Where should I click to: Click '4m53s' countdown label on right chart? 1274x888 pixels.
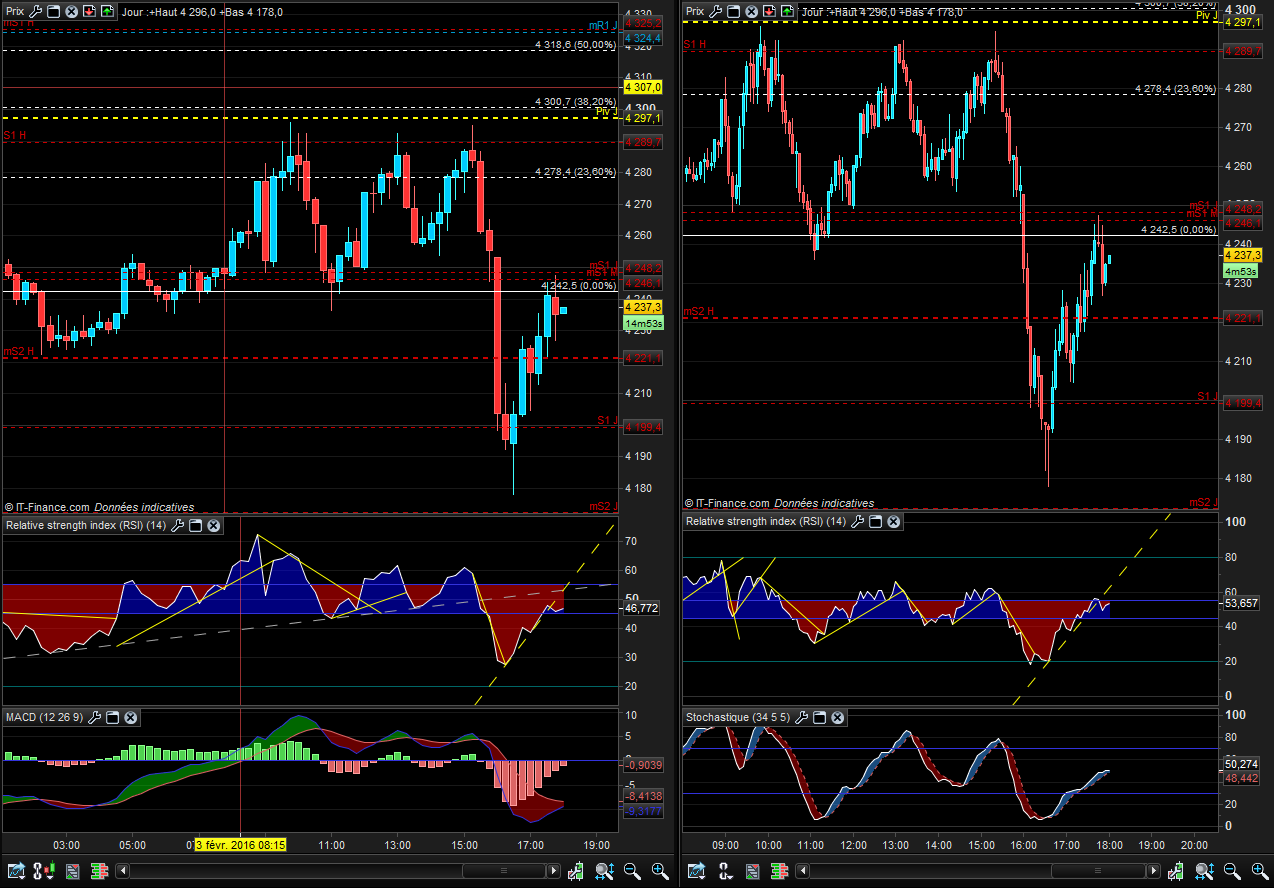(1241, 271)
